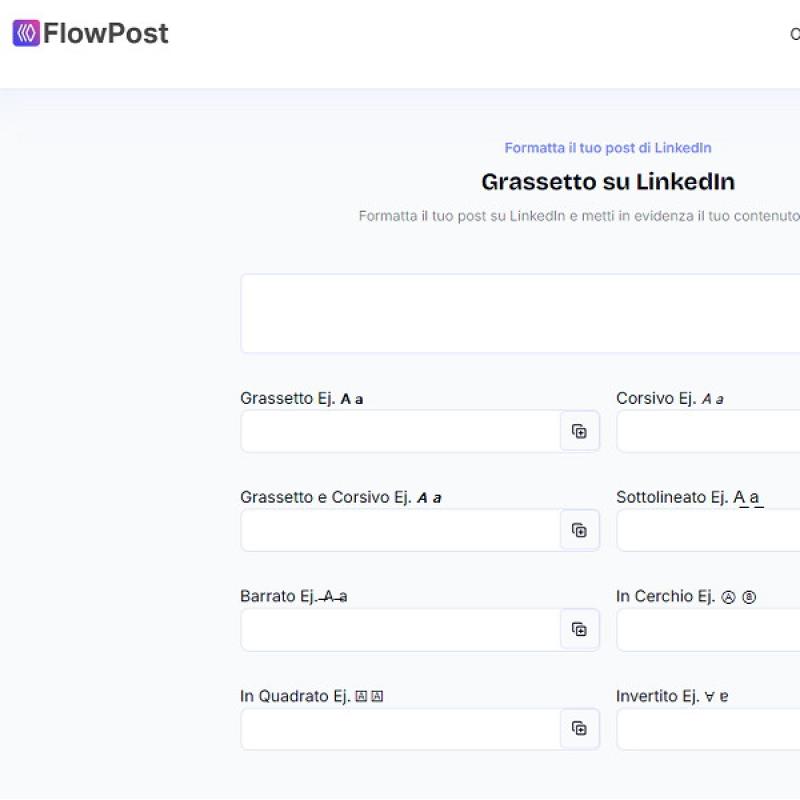Click the 'Formatta il tuo post di LinkedIn' link
The width and height of the screenshot is (800, 800).
tap(607, 148)
